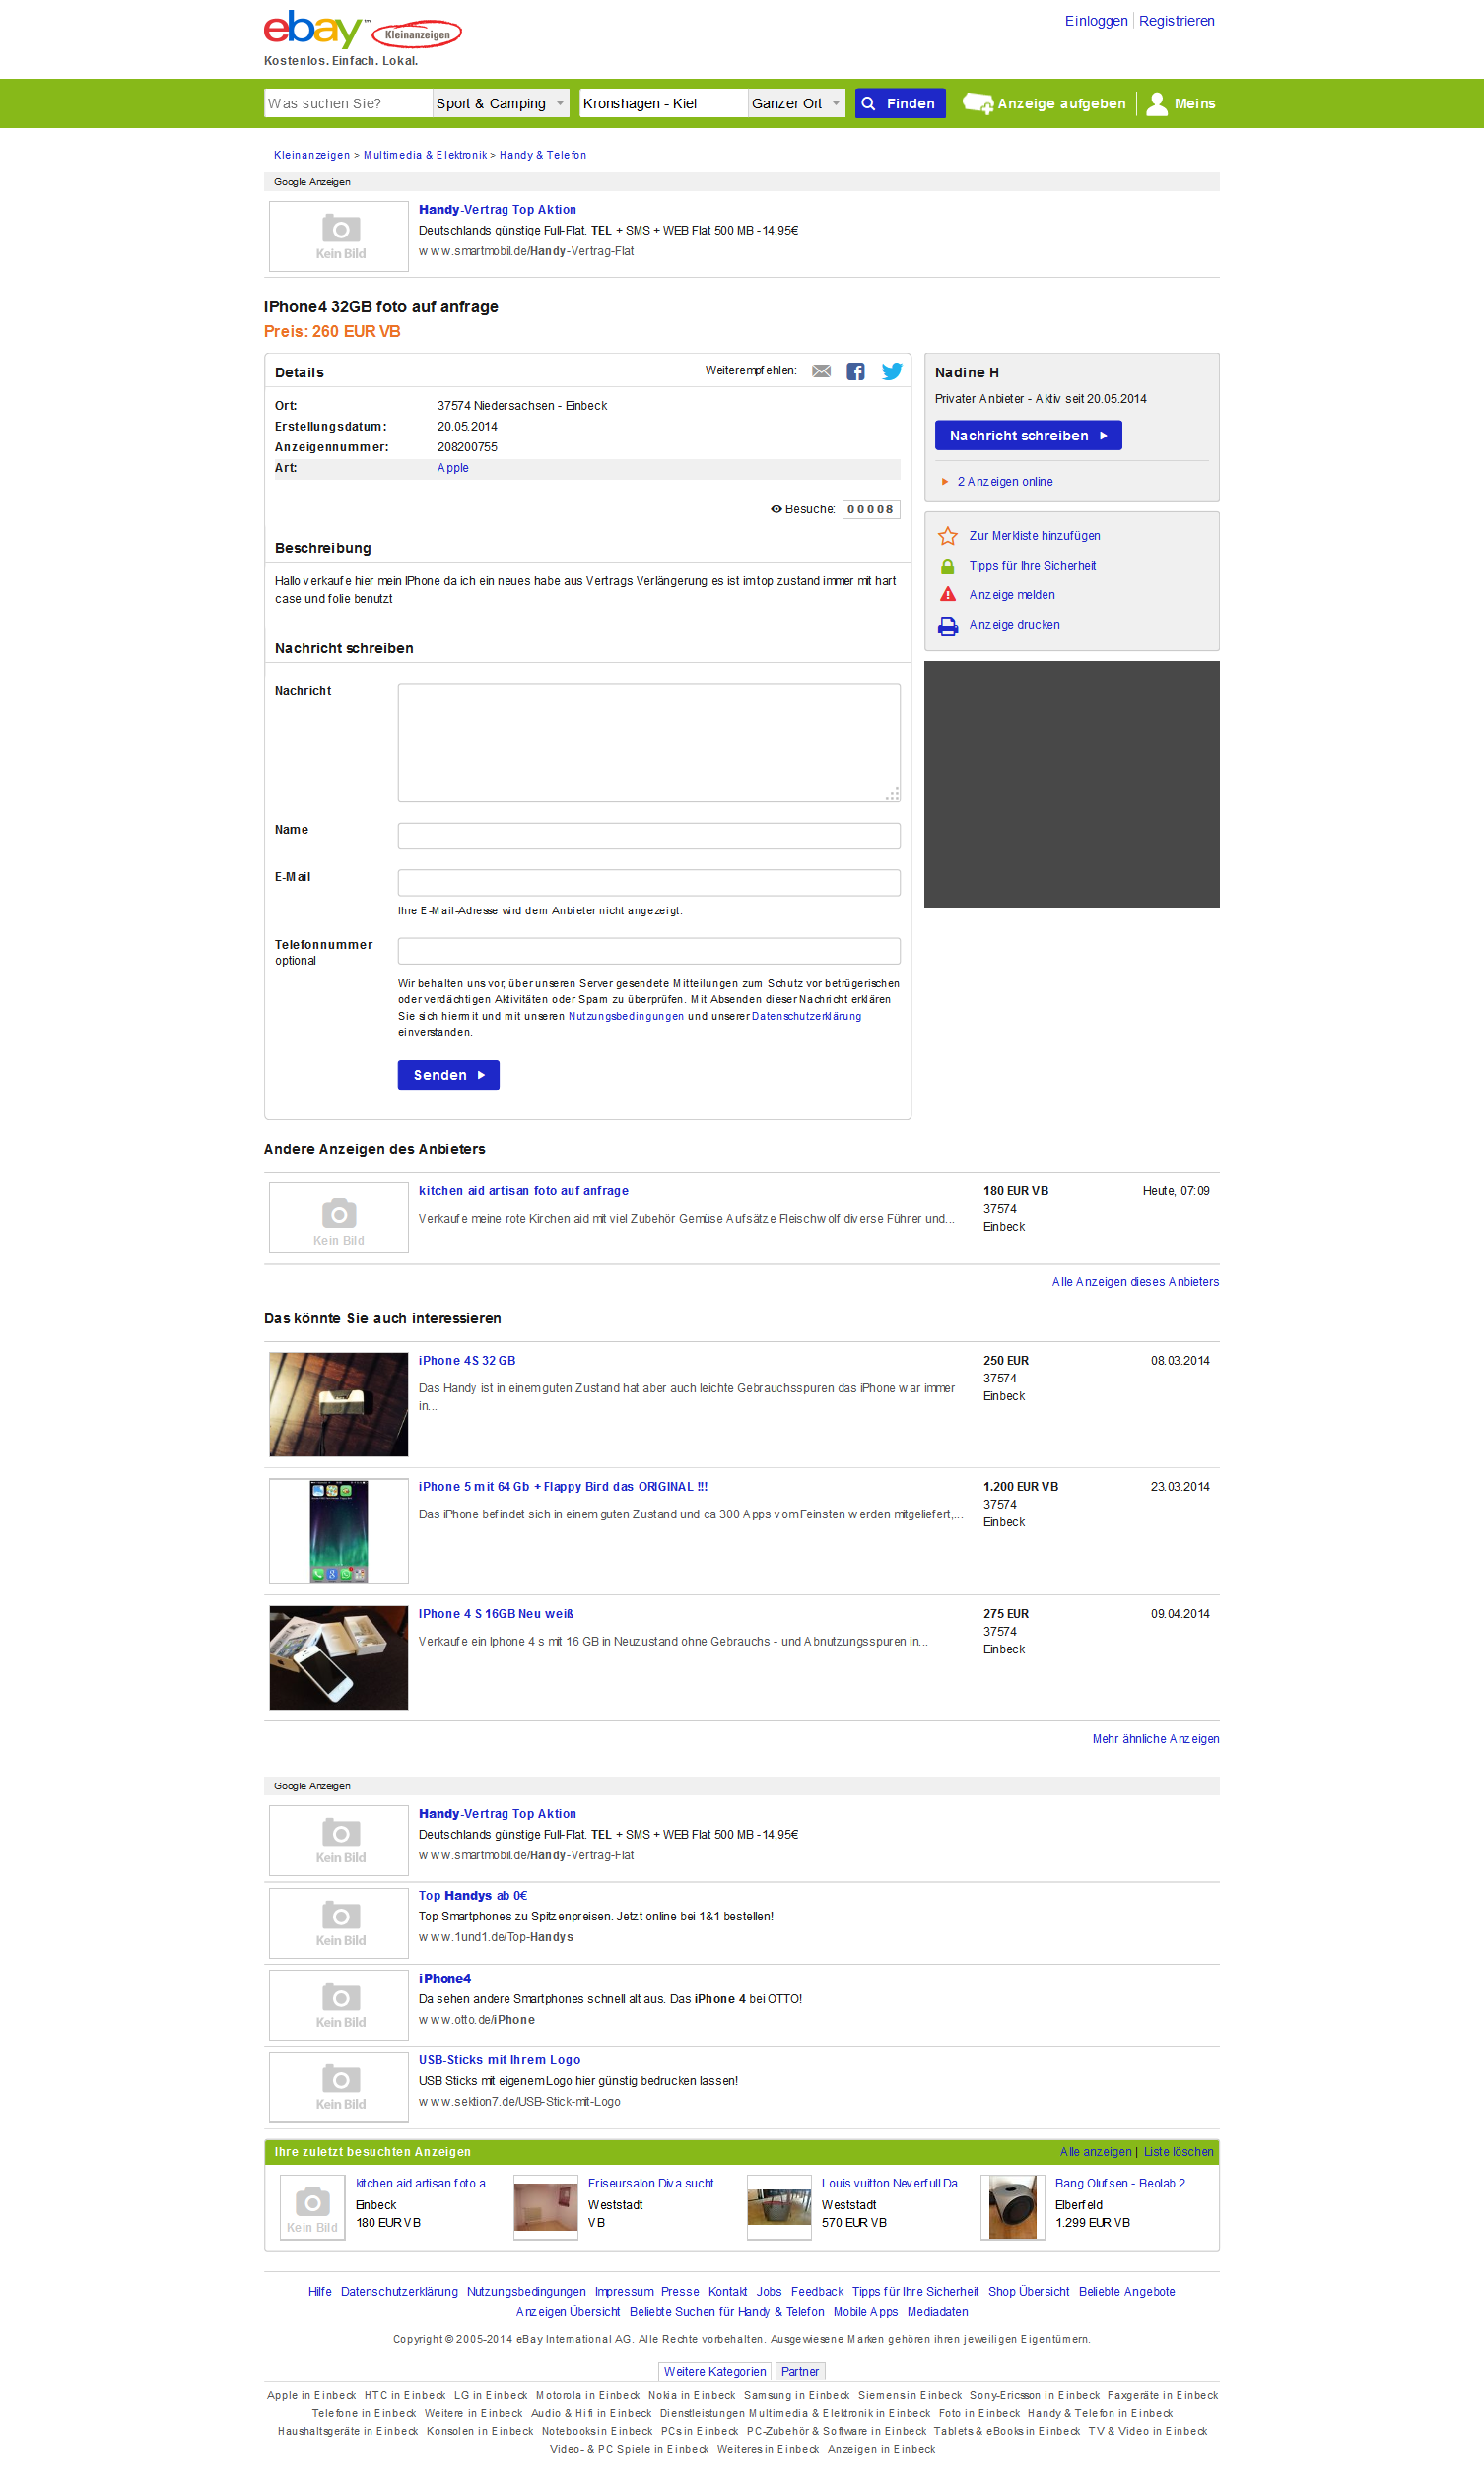Click Anzeige melden link
The height and width of the screenshot is (2490, 1484).
pyautogui.click(x=1012, y=595)
